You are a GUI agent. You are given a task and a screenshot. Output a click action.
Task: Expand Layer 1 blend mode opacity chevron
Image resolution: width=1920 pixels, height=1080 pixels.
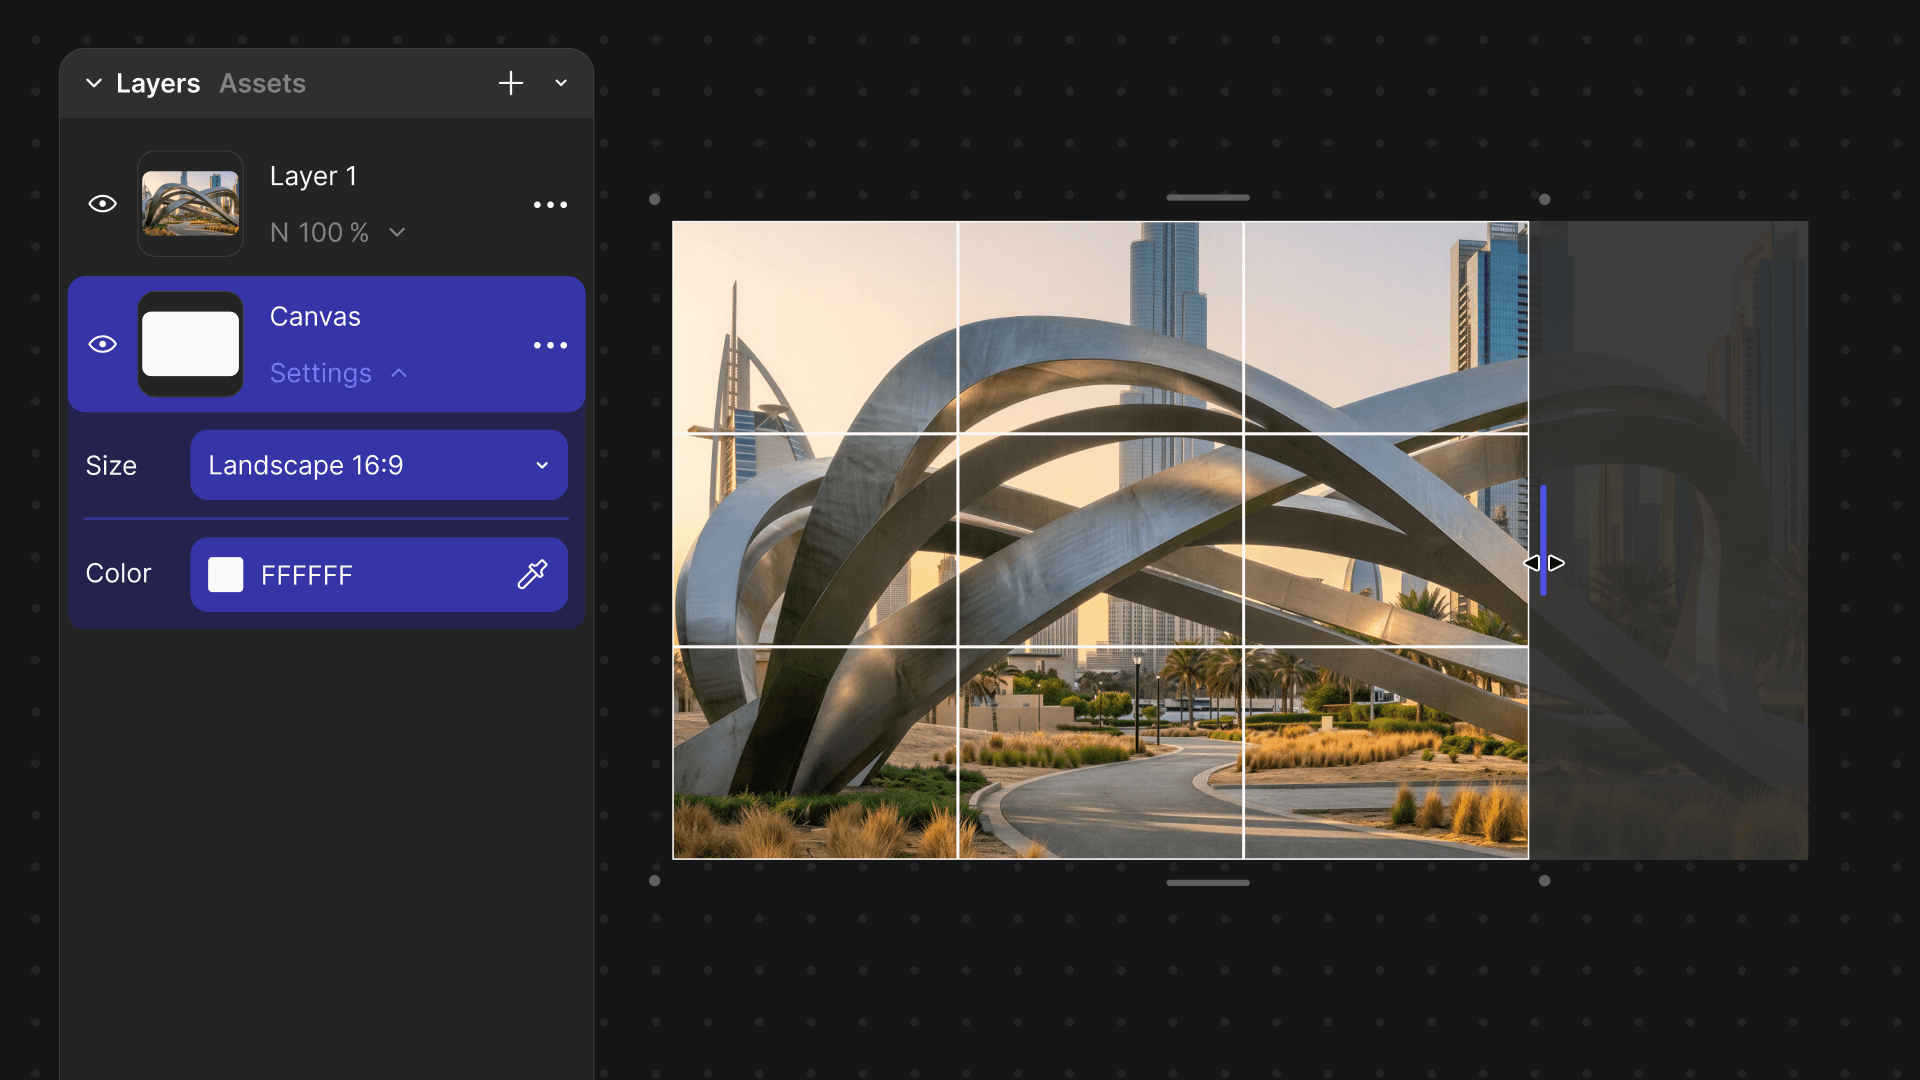(x=397, y=232)
